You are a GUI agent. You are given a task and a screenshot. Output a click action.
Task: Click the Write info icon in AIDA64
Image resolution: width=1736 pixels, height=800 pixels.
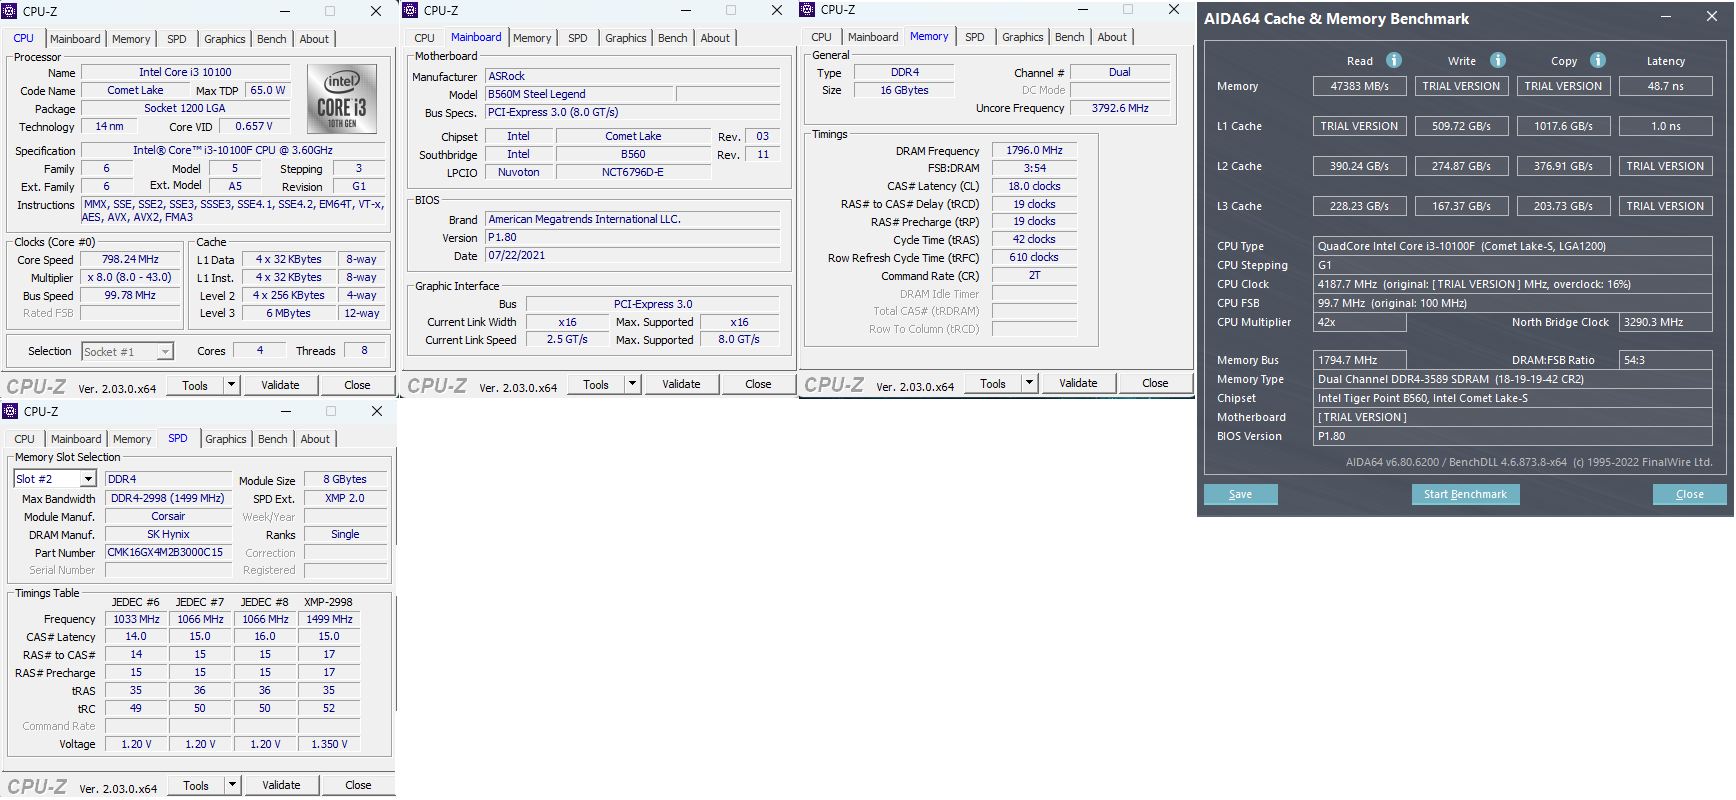pyautogui.click(x=1498, y=60)
